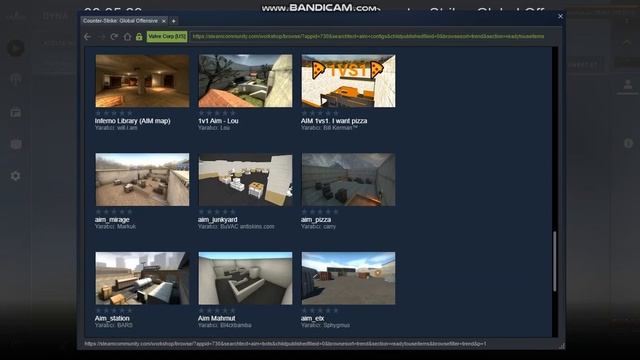Click the 1v1 Aim - Lou title
This screenshot has height=360, width=640.
[218, 121]
